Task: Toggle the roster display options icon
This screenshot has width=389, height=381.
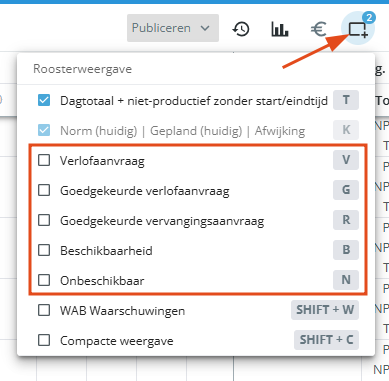Action: point(358,29)
